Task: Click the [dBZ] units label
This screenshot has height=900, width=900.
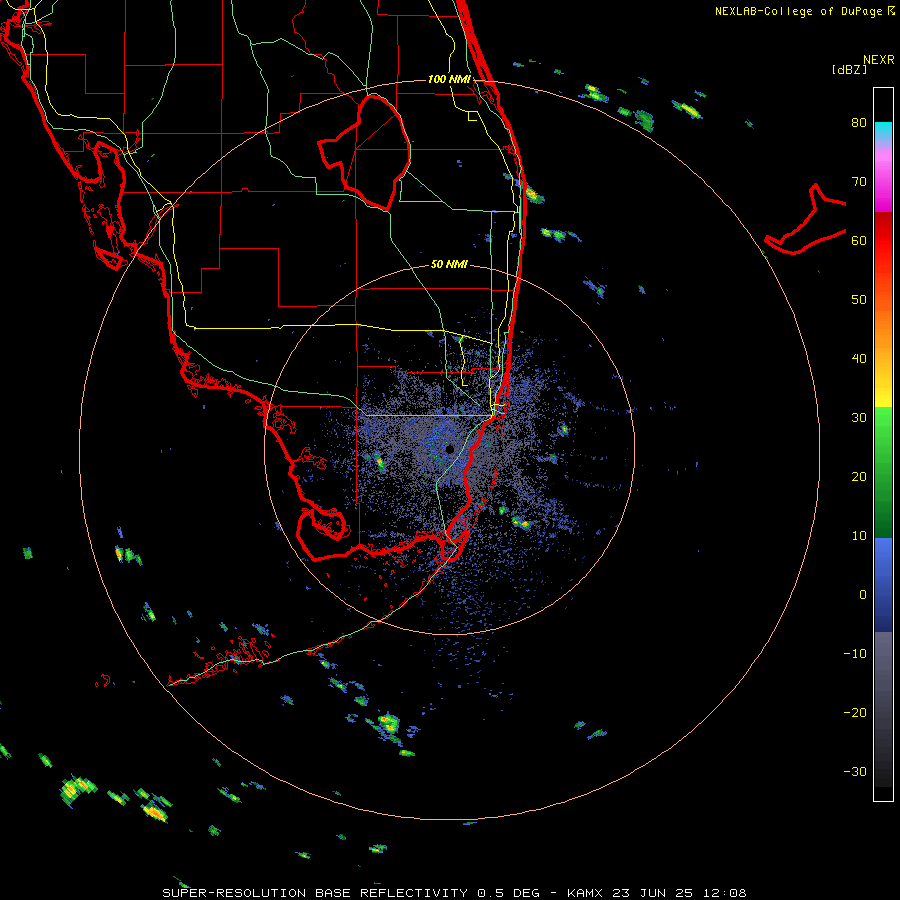Action: [x=849, y=70]
